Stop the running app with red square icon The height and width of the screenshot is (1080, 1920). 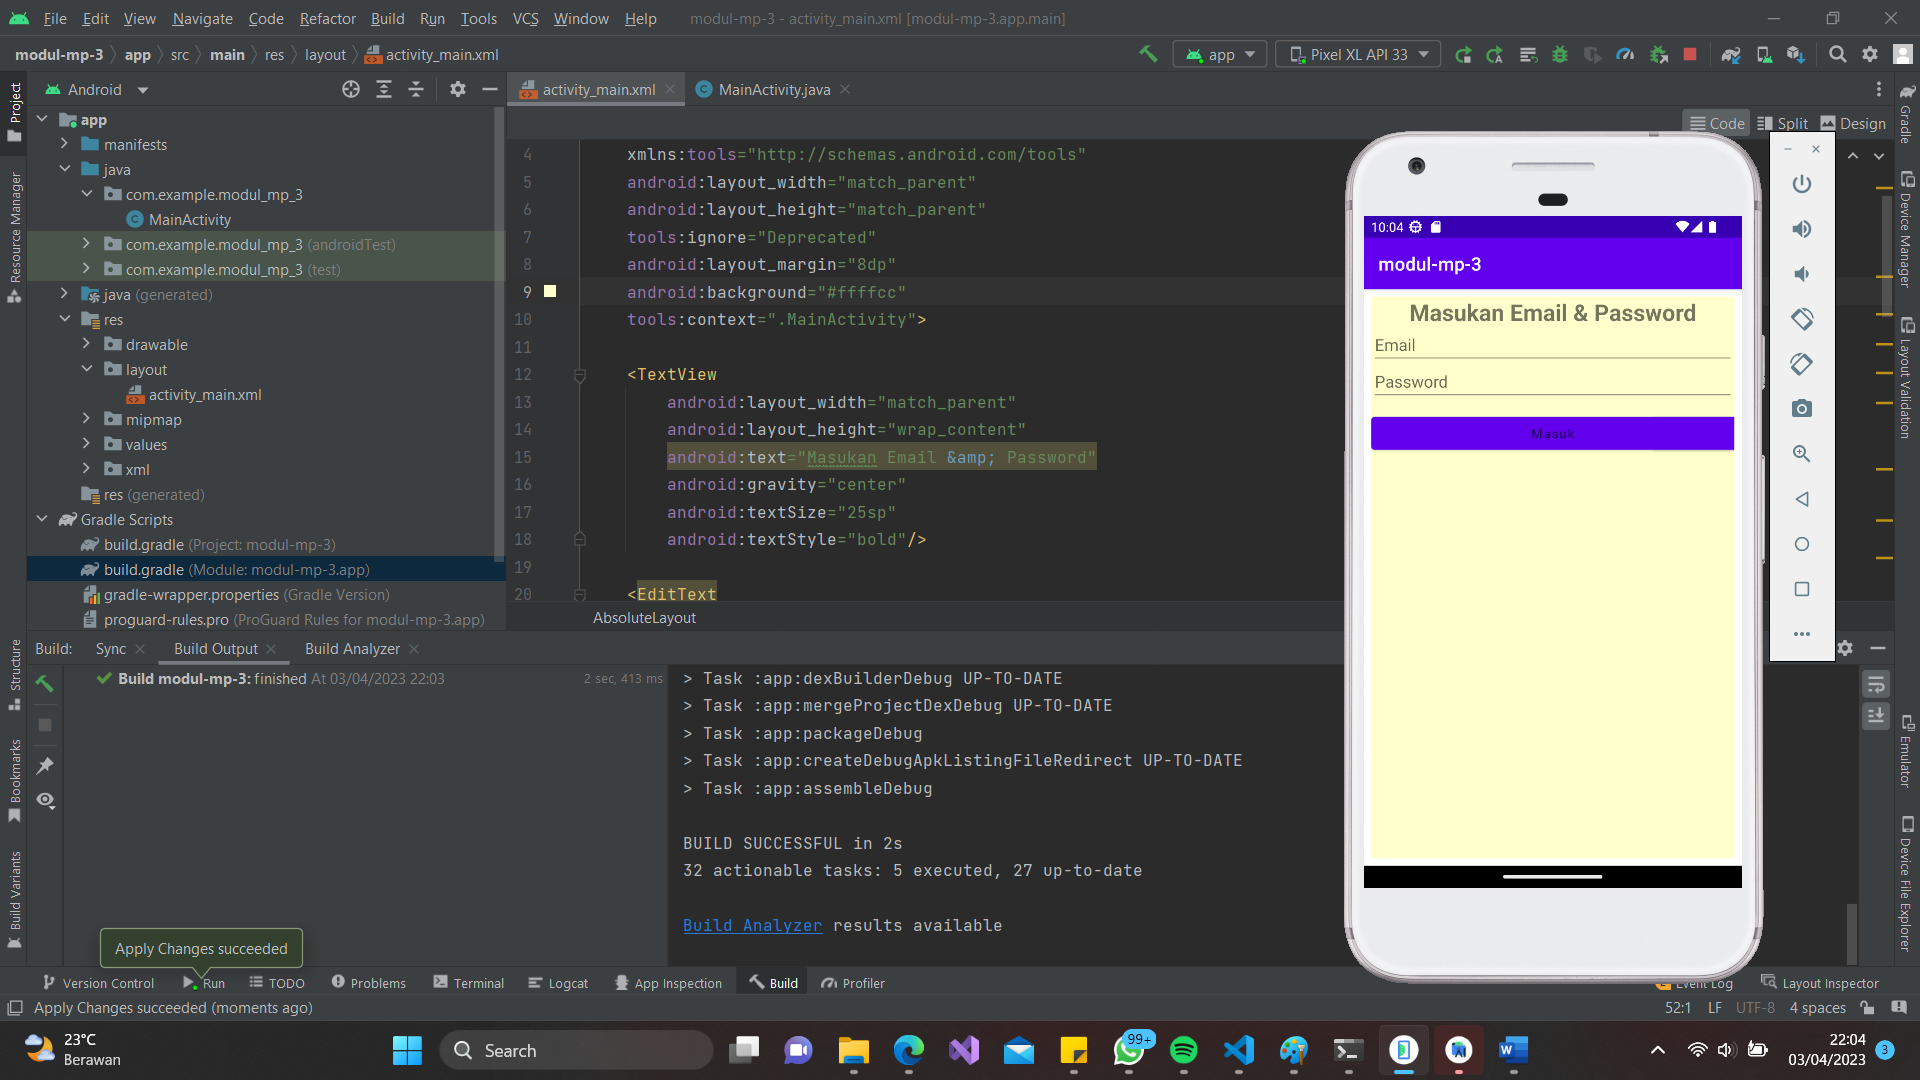[1689, 54]
